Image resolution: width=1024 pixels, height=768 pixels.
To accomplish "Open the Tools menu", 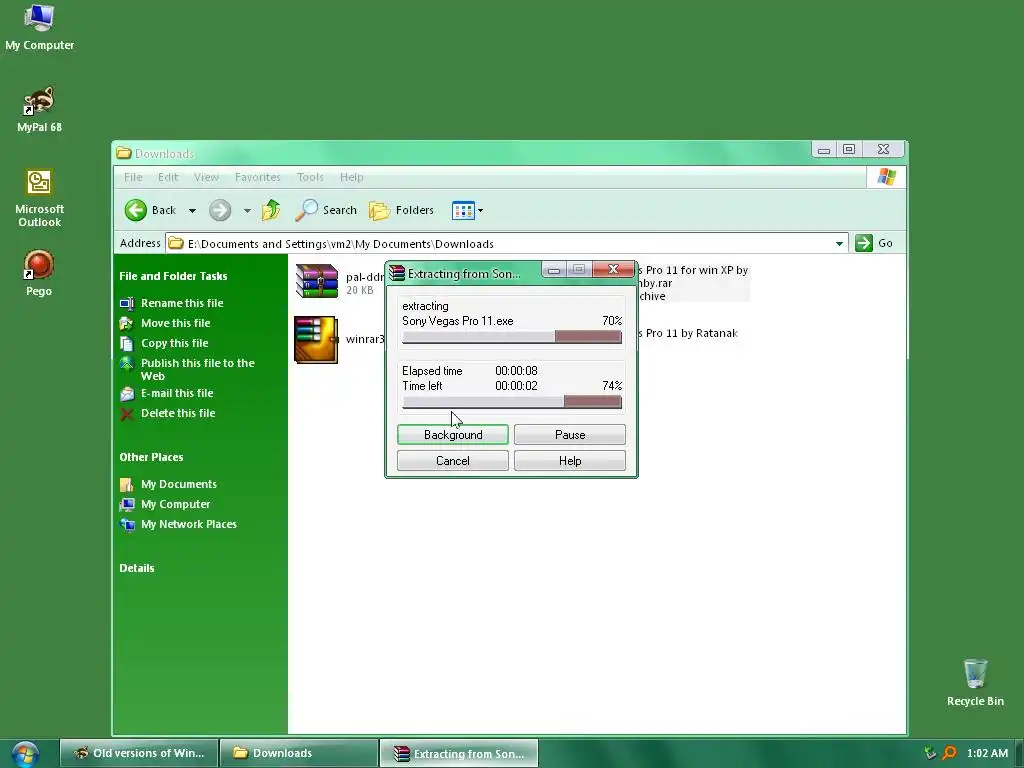I will [x=310, y=177].
